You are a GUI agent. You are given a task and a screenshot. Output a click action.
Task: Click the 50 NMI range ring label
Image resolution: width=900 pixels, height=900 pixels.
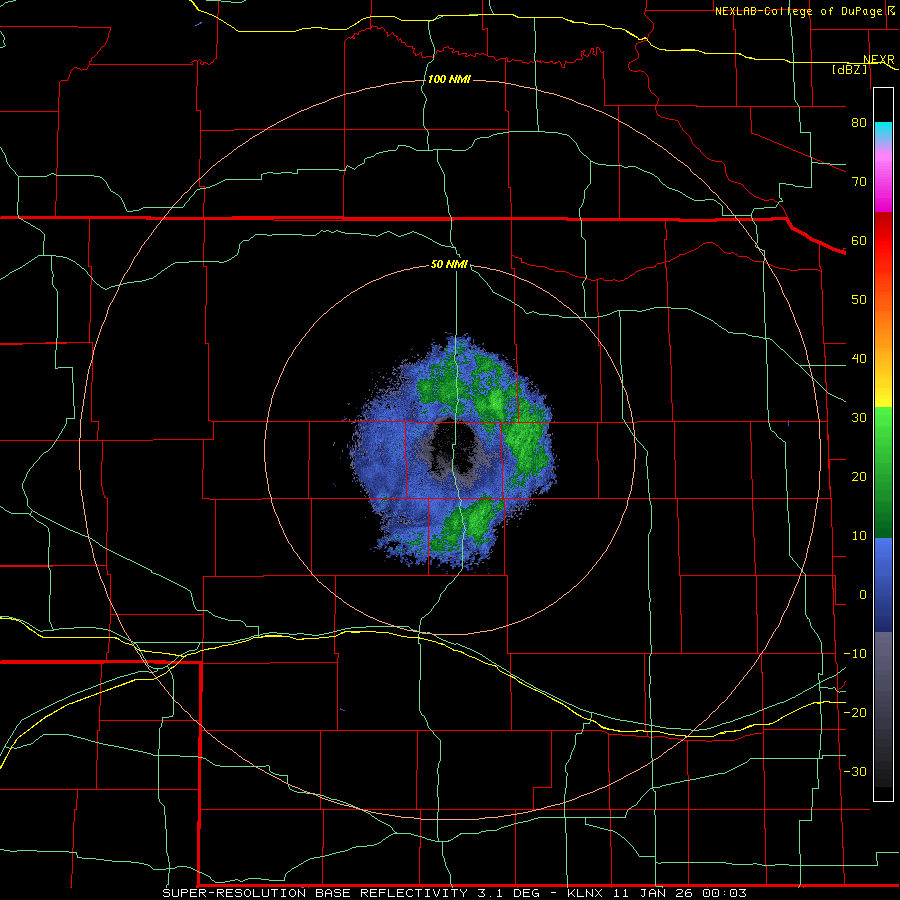coord(449,265)
